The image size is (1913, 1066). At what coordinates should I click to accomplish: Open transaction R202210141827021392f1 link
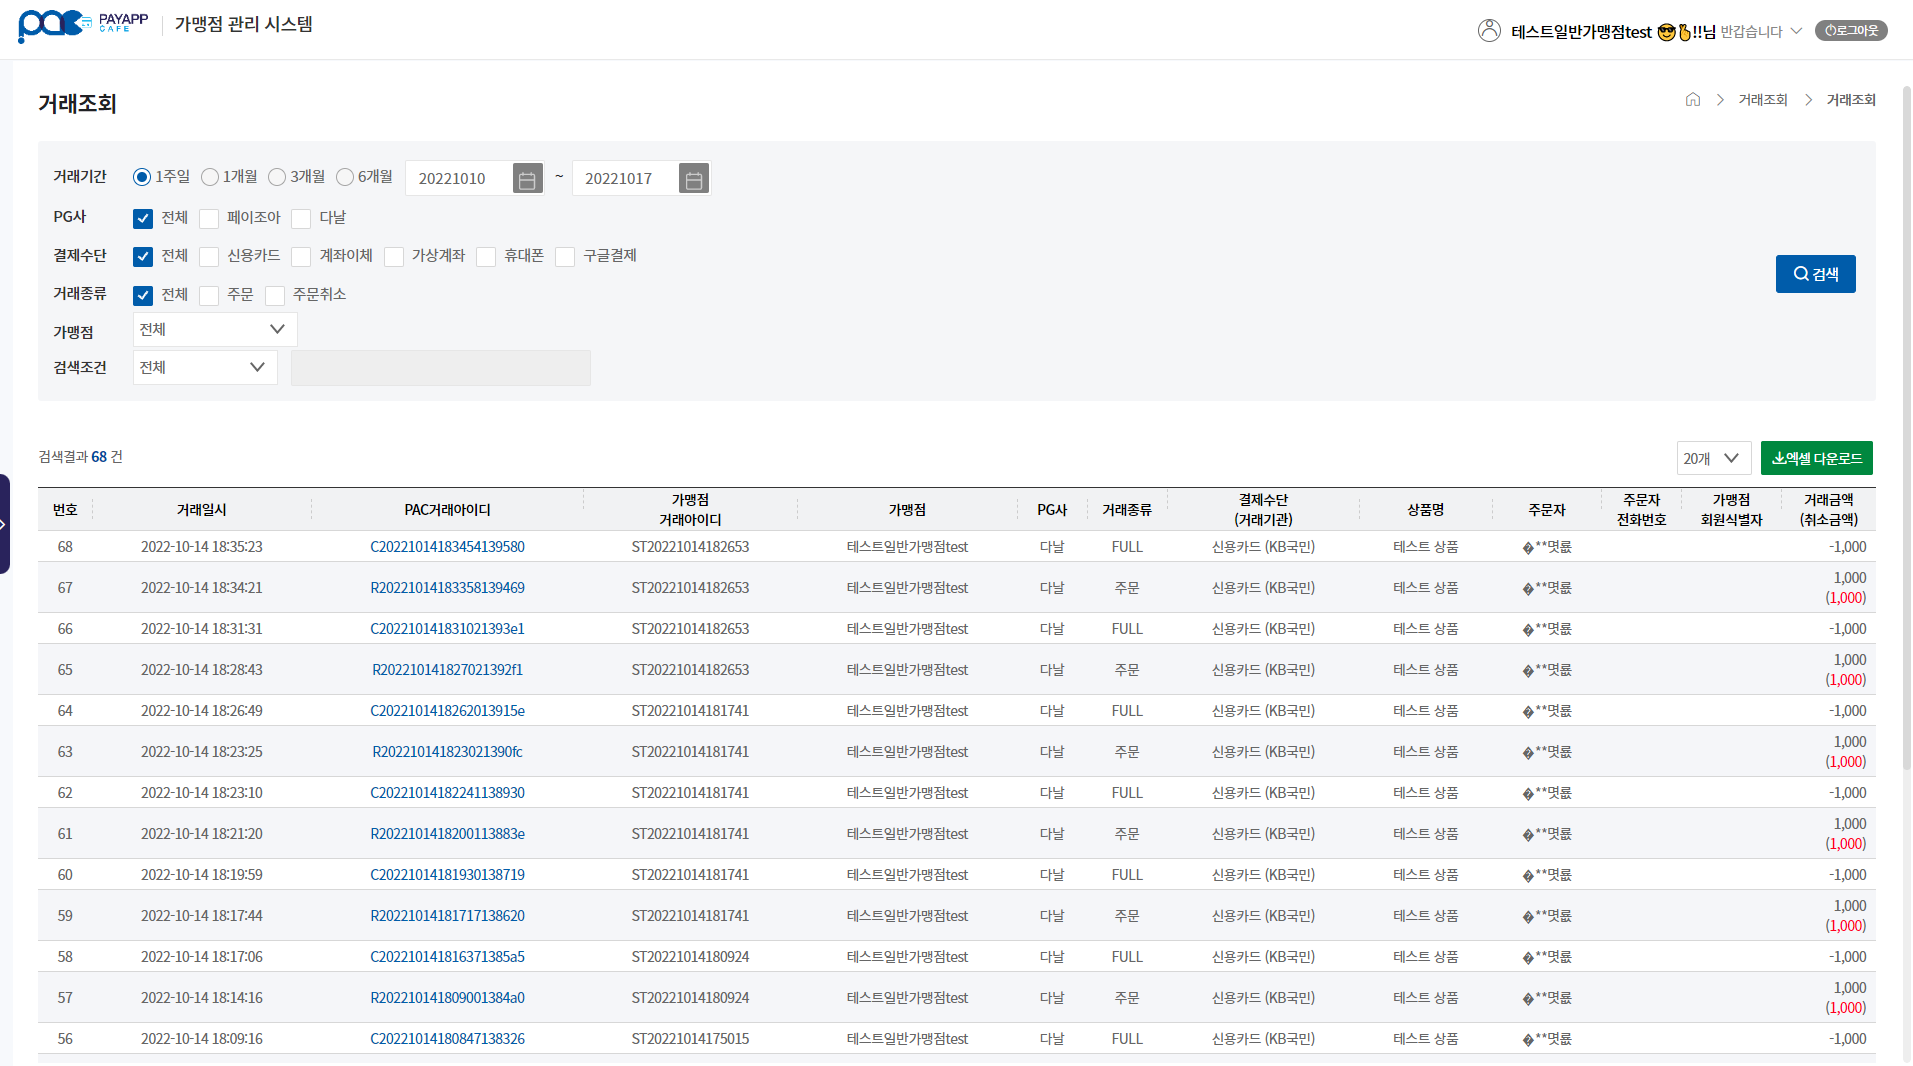pos(447,670)
